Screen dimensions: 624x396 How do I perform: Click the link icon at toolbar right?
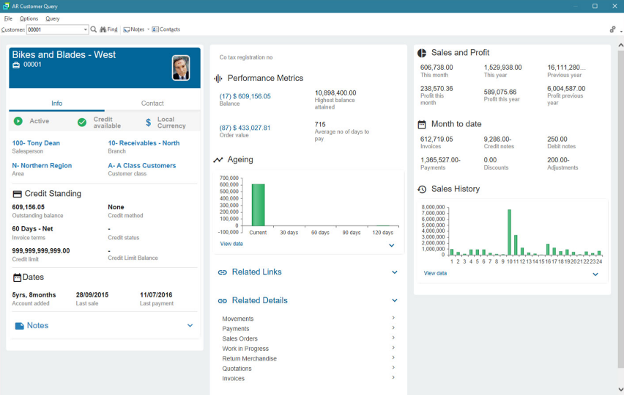[612, 29]
